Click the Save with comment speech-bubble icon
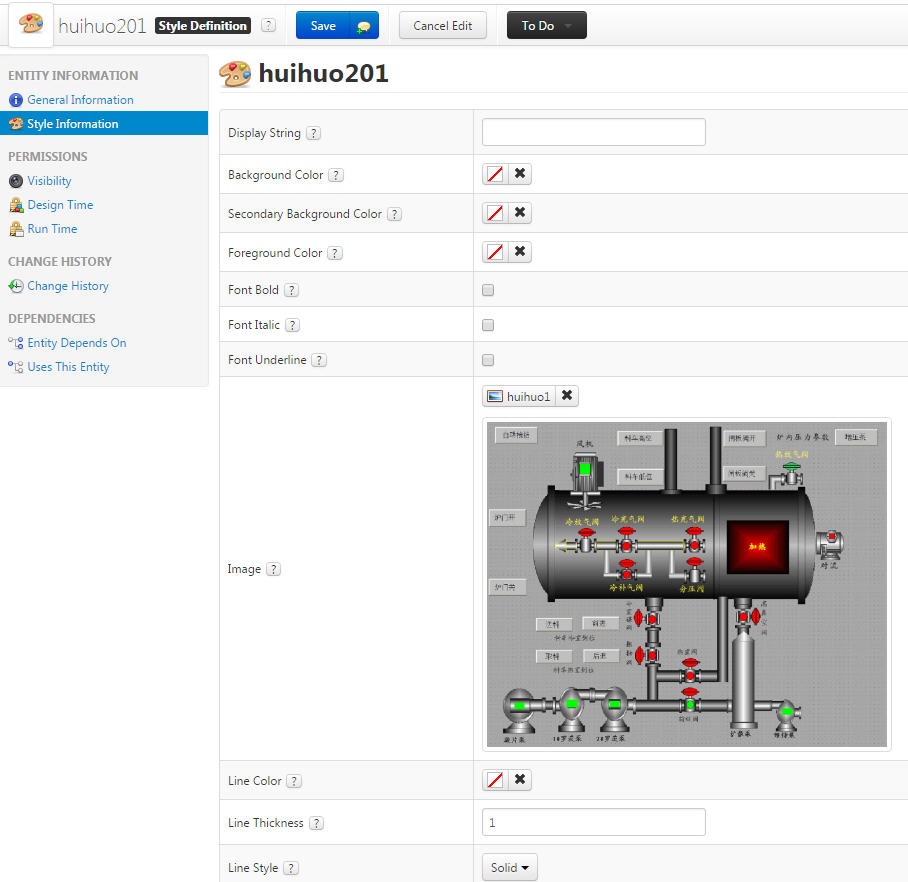This screenshot has height=882, width=908. point(364,26)
